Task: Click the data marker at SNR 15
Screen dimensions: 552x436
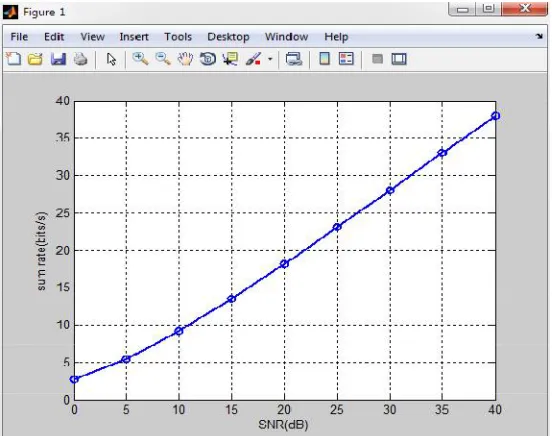Action: point(231,299)
